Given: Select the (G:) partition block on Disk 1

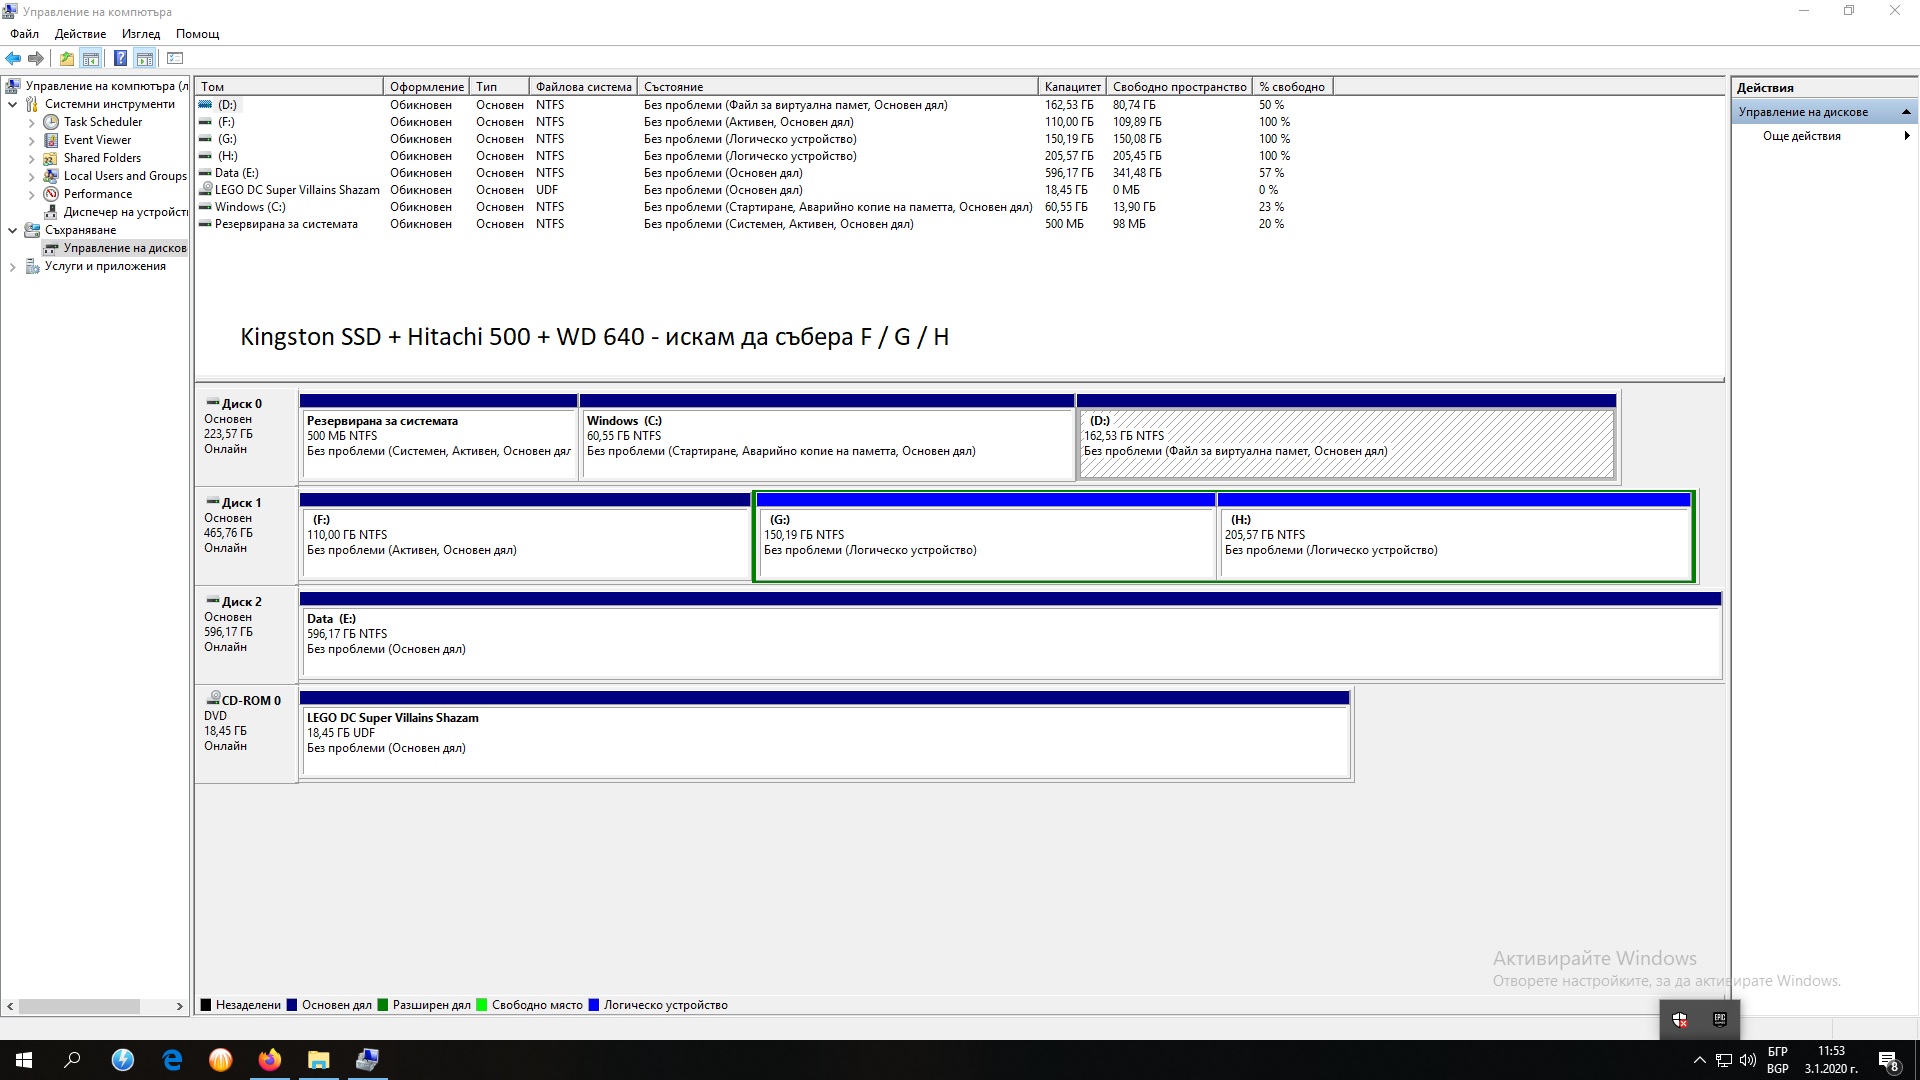Looking at the screenshot, I should click(x=985, y=543).
